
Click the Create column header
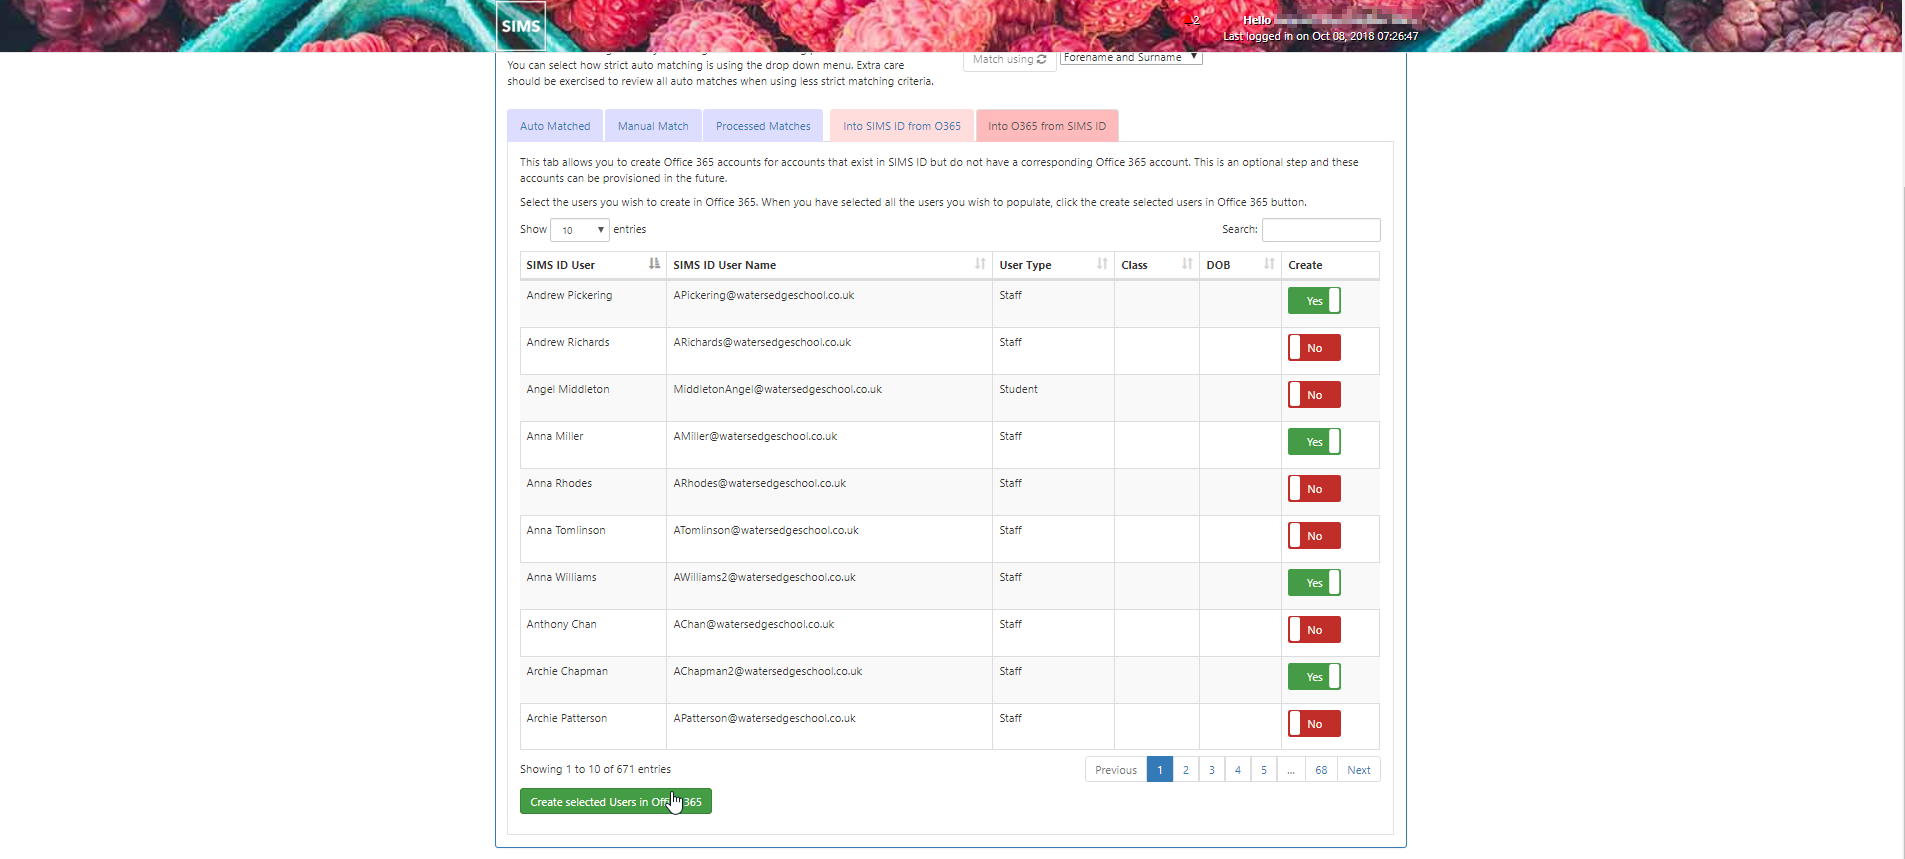coord(1330,265)
